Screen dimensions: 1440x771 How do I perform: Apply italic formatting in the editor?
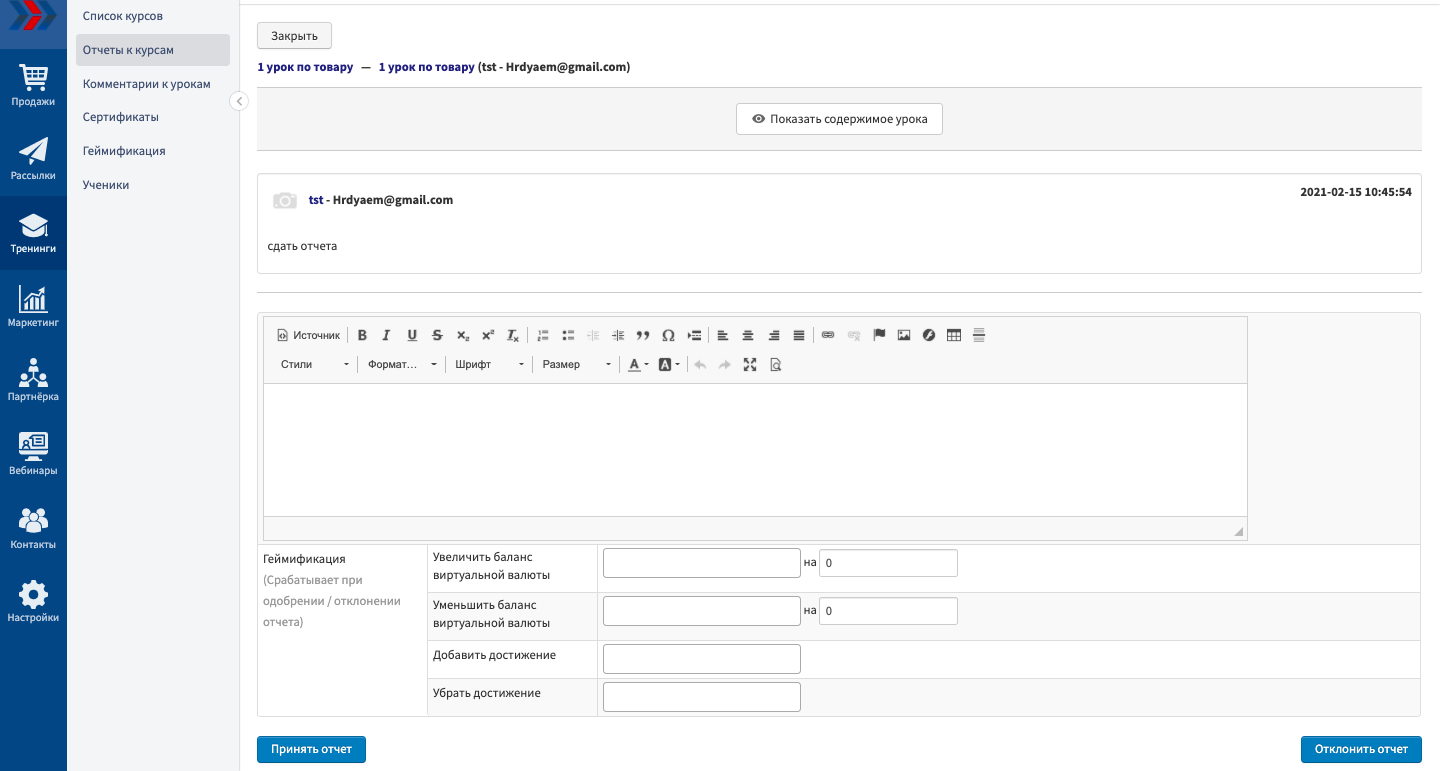click(x=386, y=335)
